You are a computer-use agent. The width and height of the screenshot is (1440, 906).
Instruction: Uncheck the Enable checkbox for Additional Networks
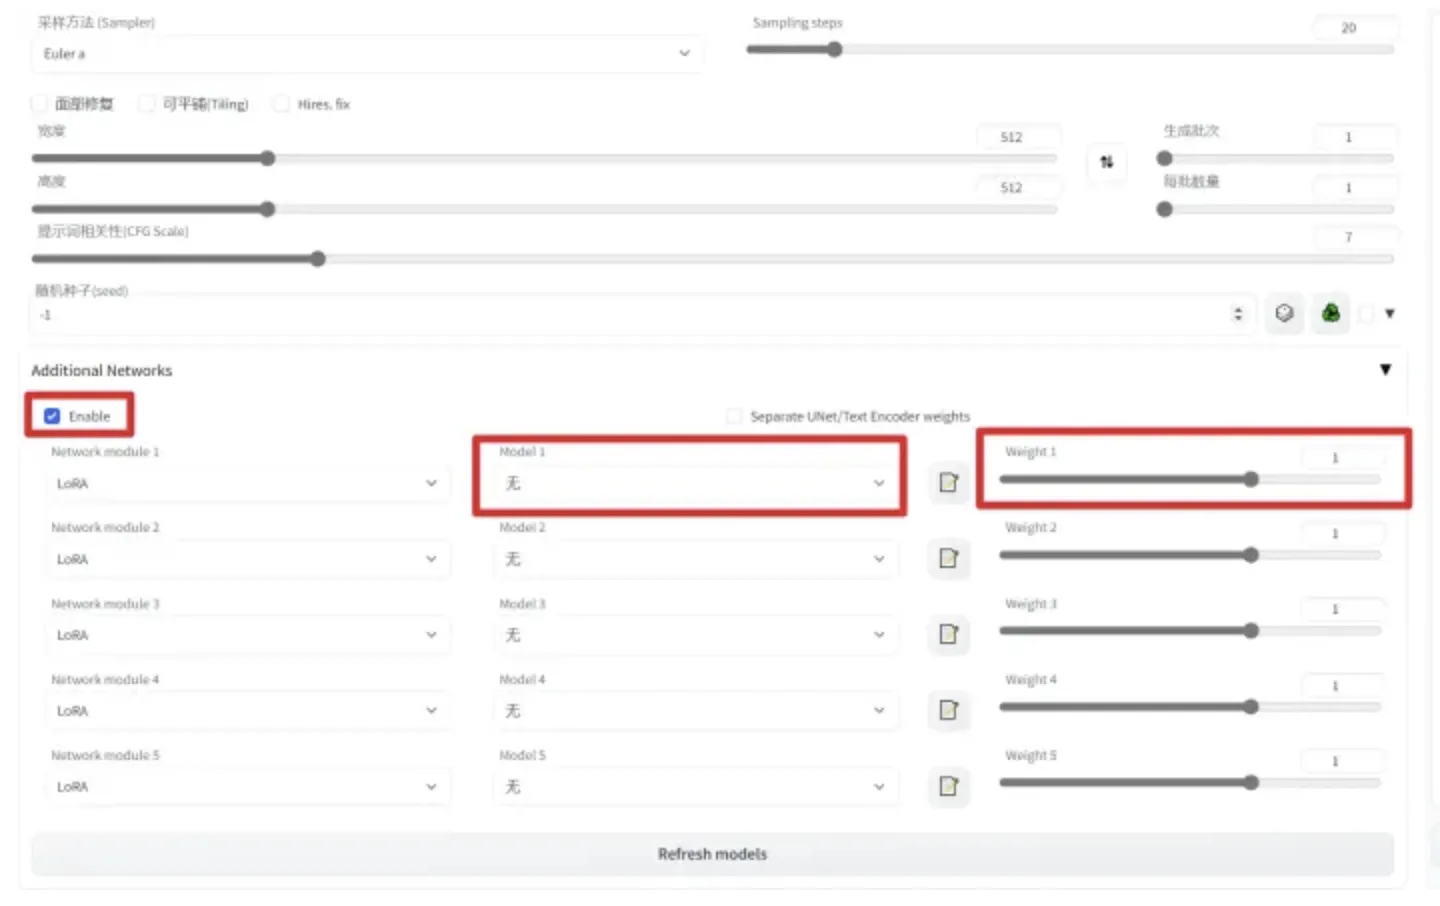tap(52, 416)
